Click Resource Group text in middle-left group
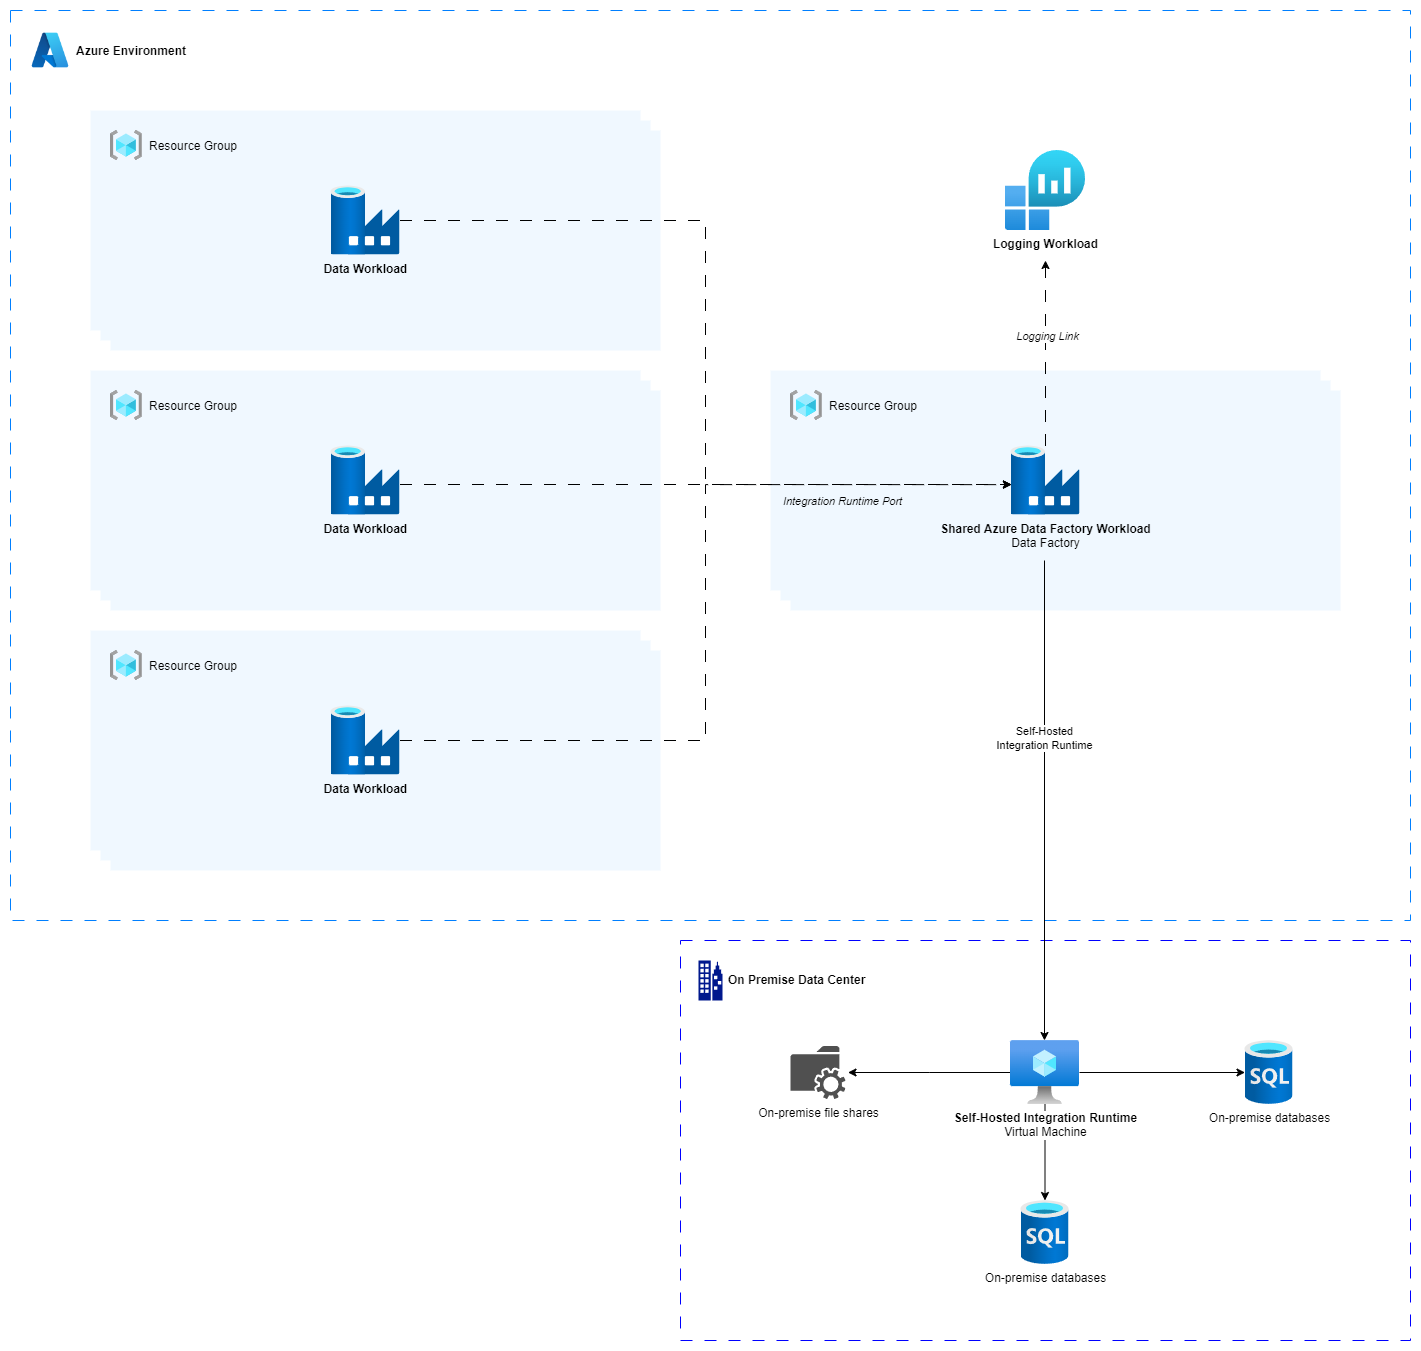The width and height of the screenshot is (1421, 1351). (193, 406)
